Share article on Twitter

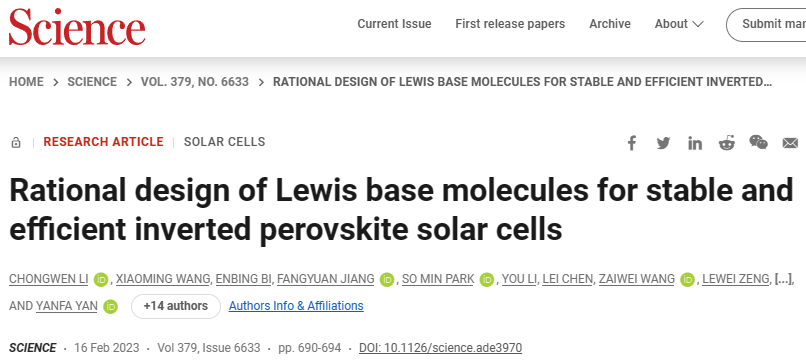(663, 143)
